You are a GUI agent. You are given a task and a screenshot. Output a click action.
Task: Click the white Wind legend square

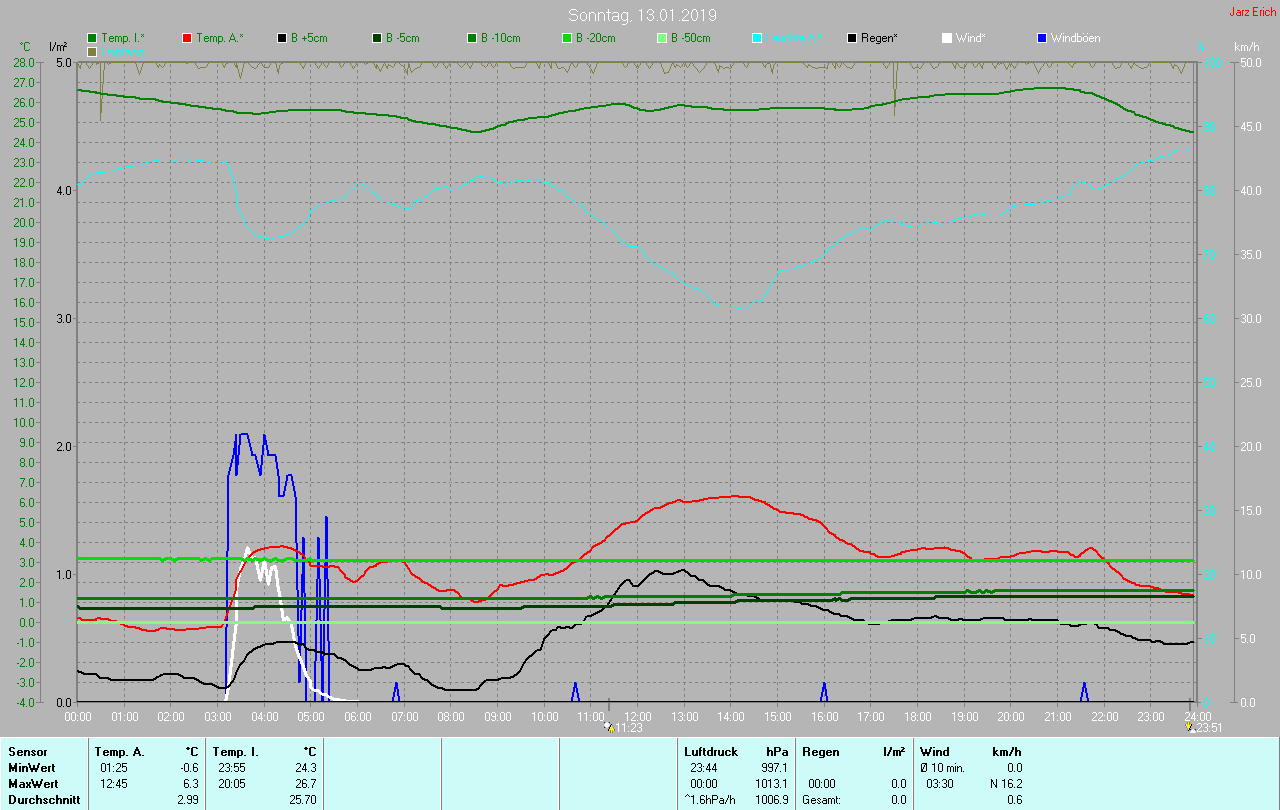947,38
